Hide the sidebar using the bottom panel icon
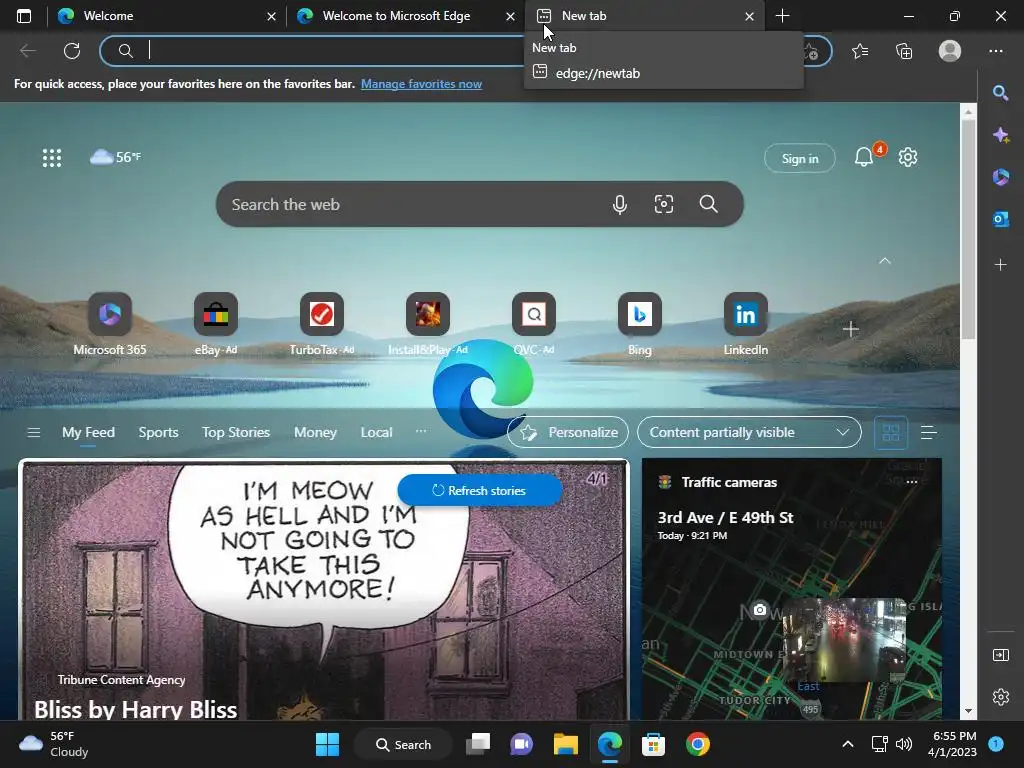1024x768 pixels. (x=1000, y=655)
